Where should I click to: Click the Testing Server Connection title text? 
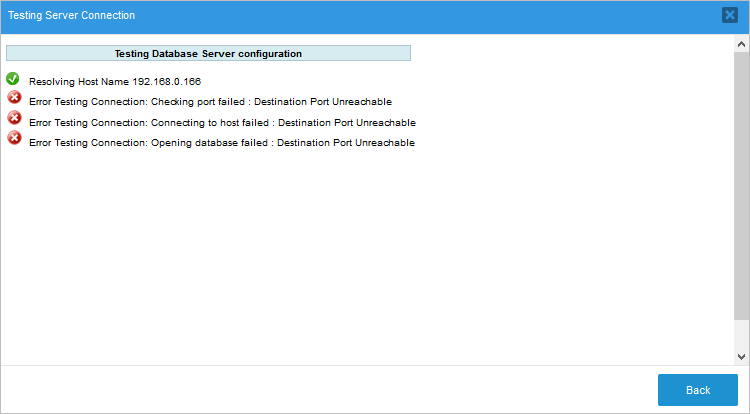pyautogui.click(x=71, y=16)
